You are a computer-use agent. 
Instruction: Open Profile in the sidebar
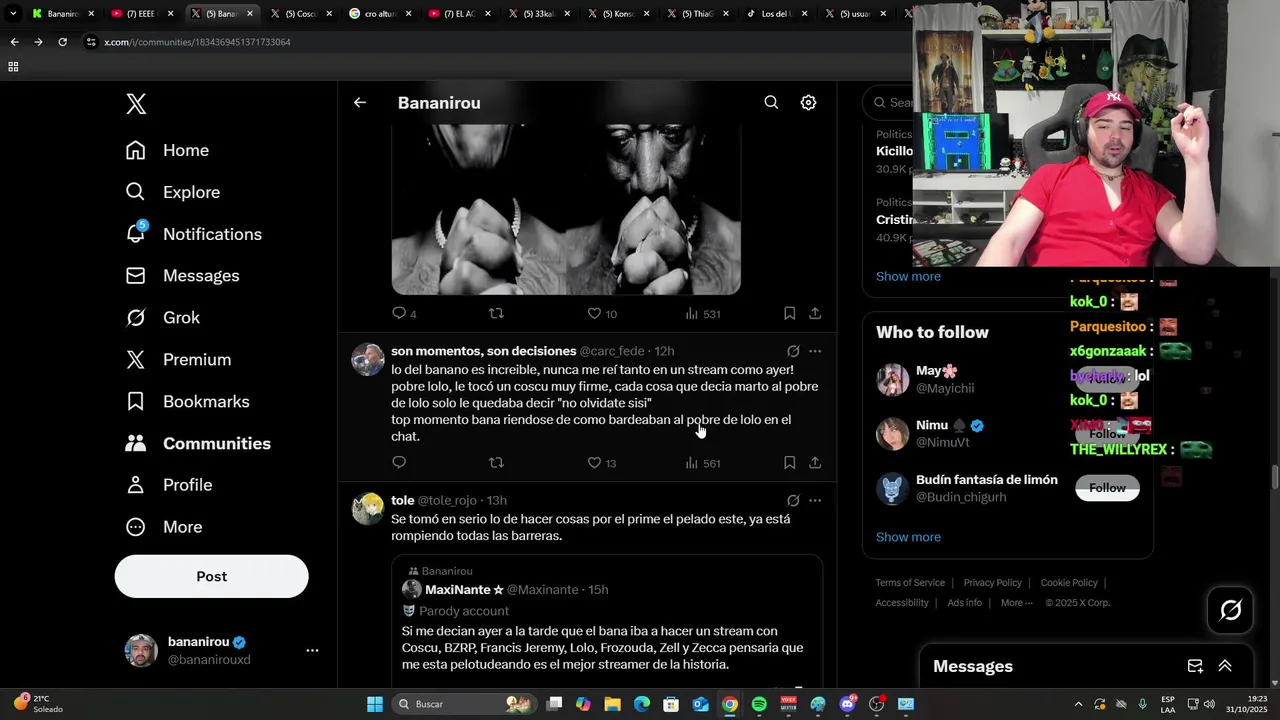(x=169, y=485)
